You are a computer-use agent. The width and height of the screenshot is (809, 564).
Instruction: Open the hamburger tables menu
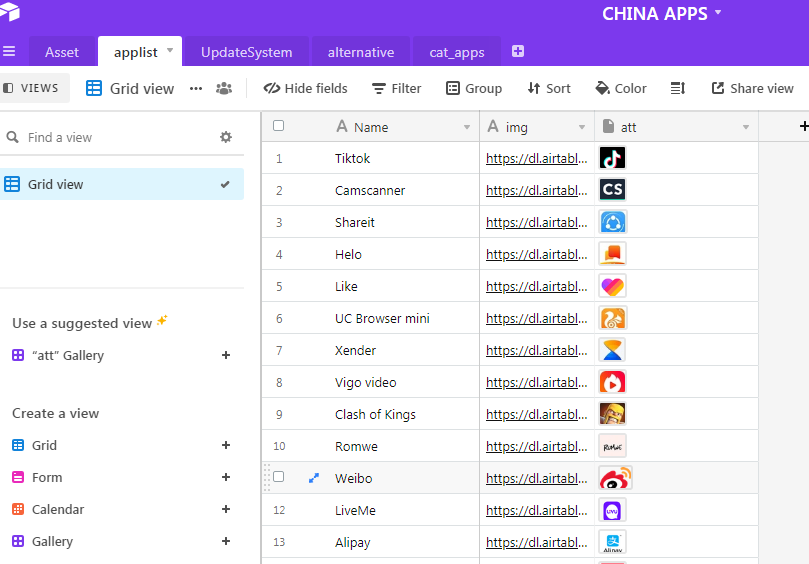[x=9, y=51]
